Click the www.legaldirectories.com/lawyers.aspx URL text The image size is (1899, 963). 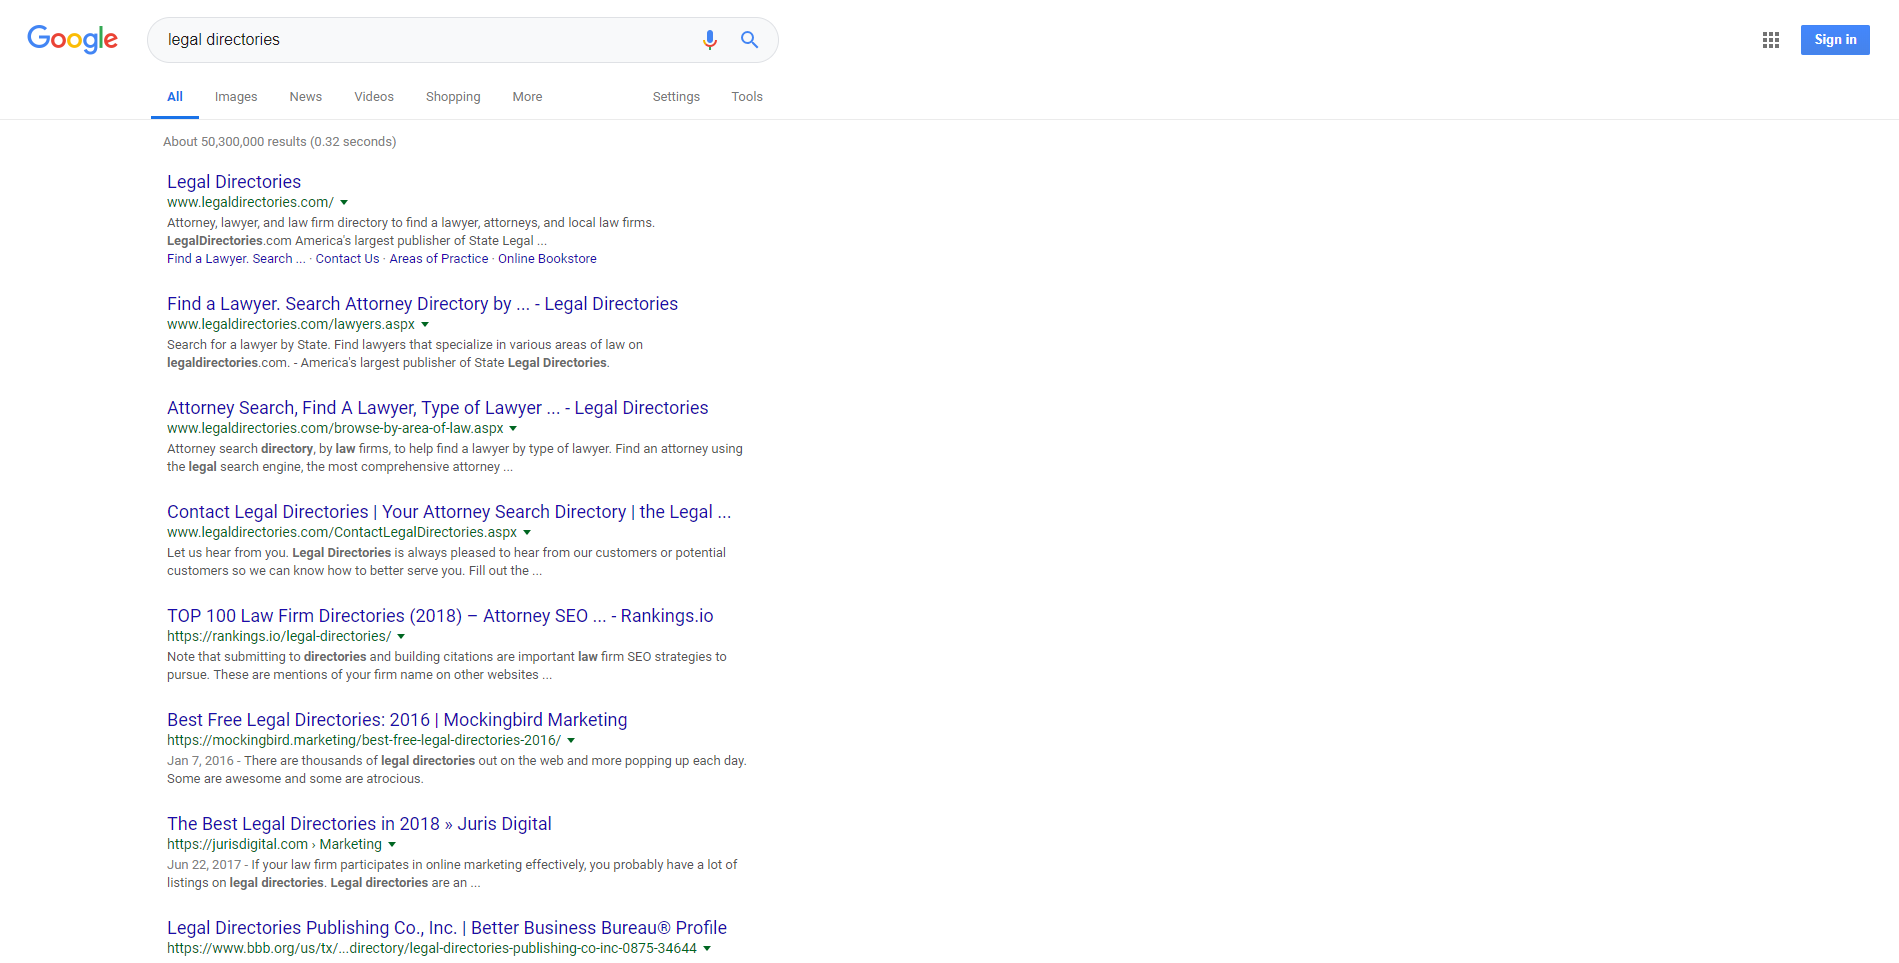(x=291, y=325)
